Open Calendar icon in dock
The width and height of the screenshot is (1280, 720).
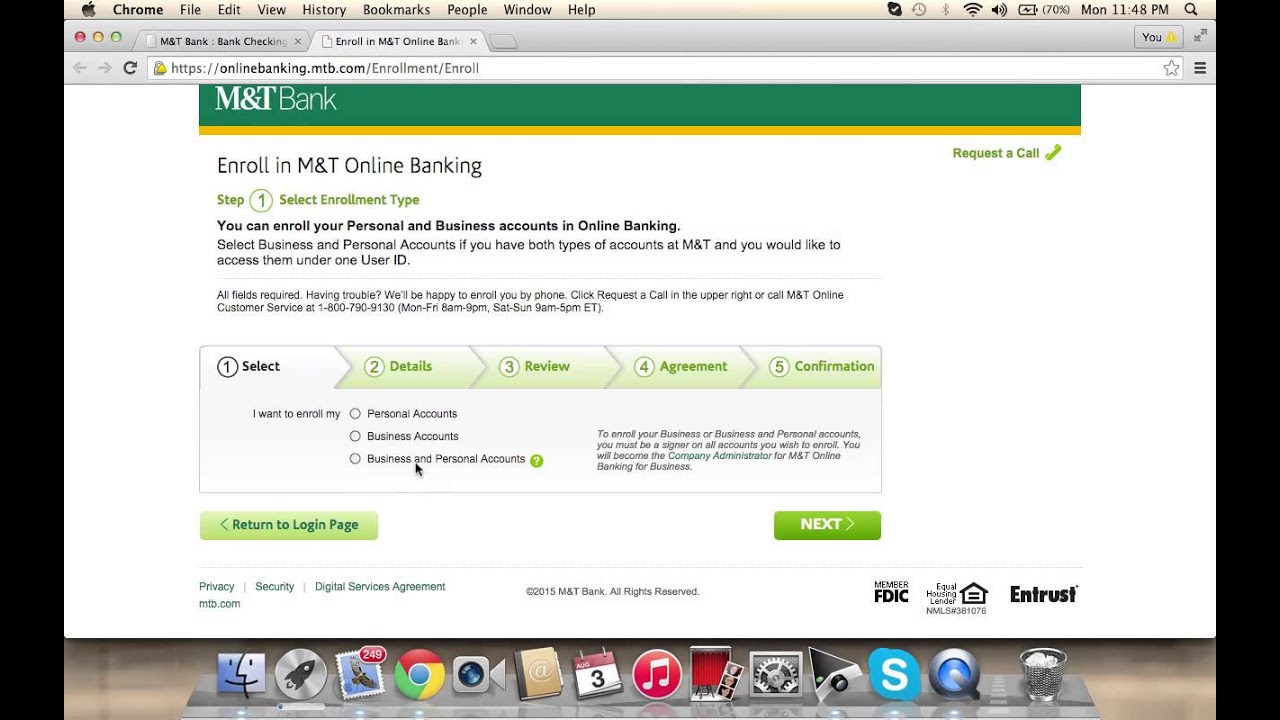tap(597, 675)
